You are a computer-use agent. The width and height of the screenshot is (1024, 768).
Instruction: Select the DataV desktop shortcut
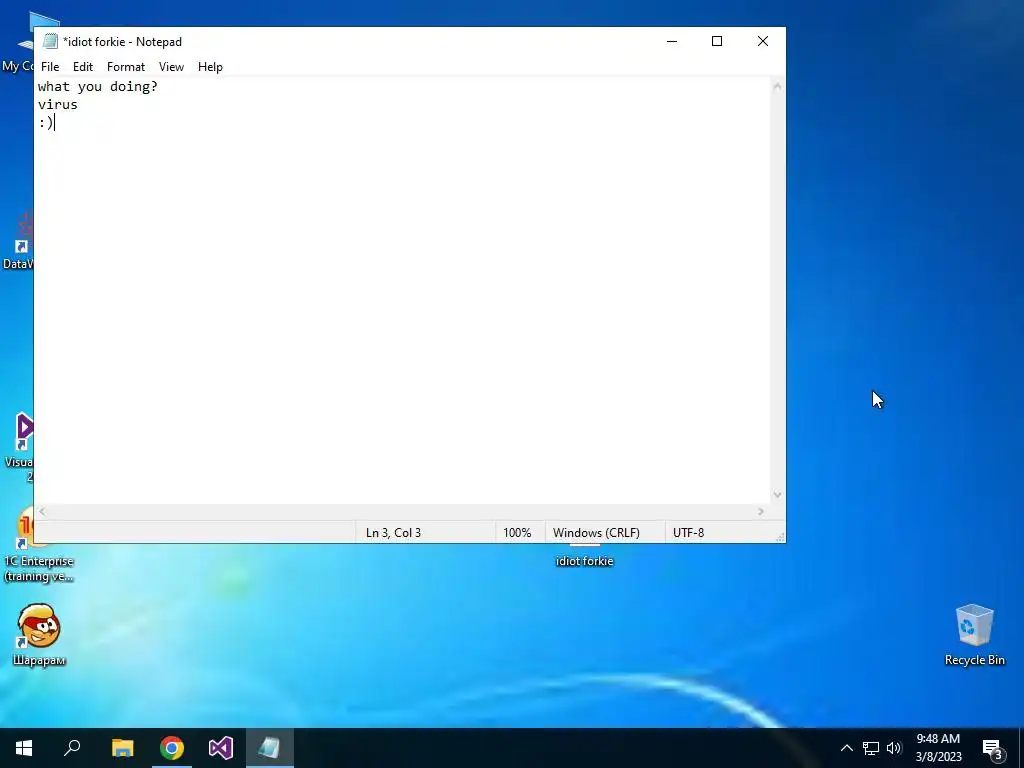18,240
